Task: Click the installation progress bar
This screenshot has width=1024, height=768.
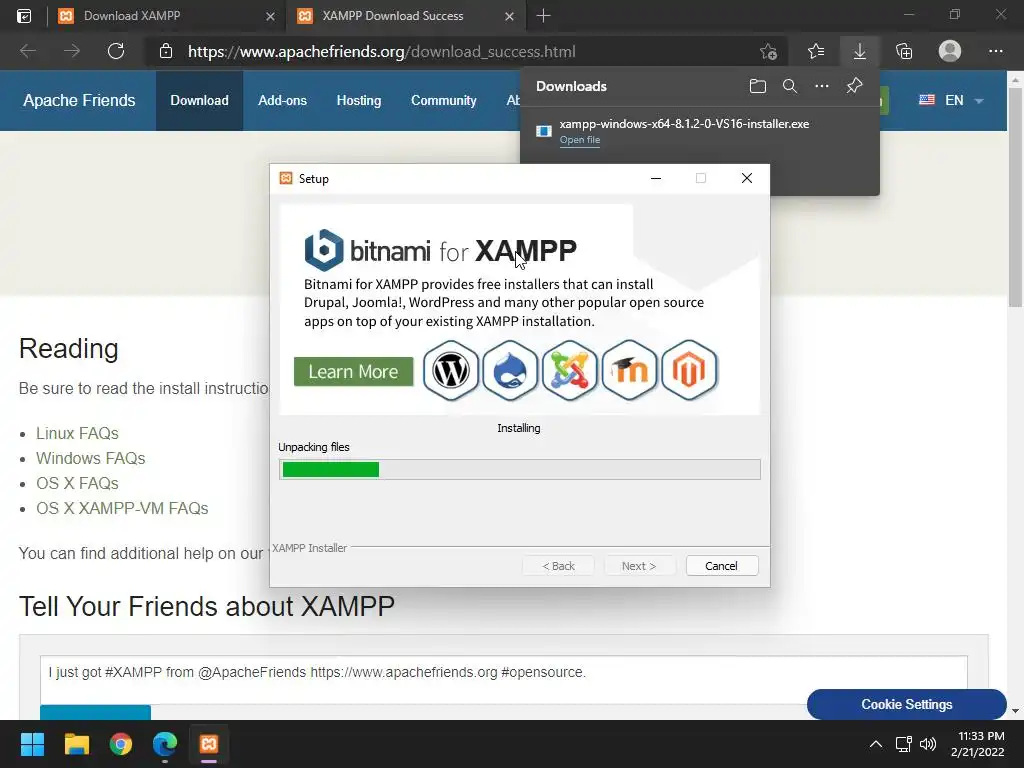Action: click(520, 470)
